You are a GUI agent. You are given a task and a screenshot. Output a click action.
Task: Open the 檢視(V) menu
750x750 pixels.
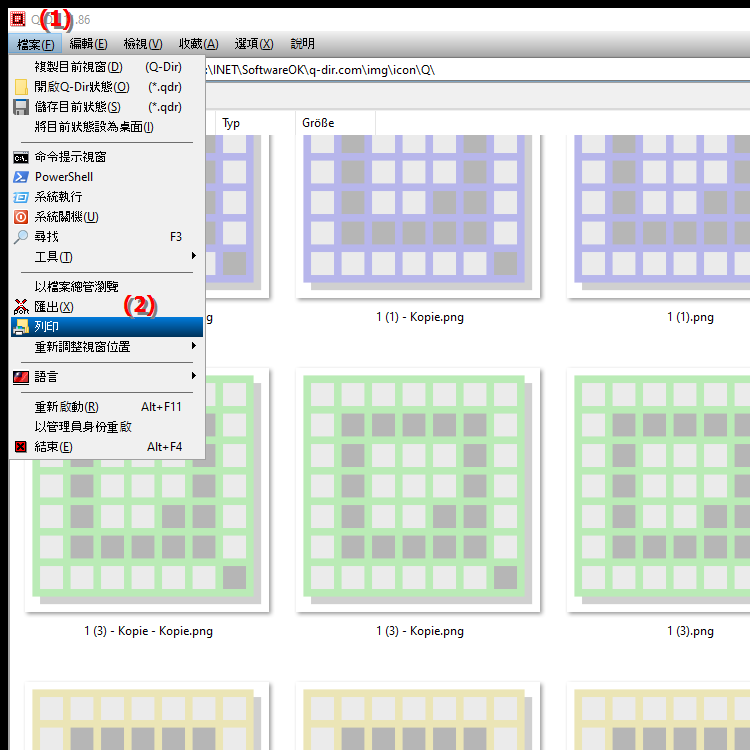tap(143, 44)
